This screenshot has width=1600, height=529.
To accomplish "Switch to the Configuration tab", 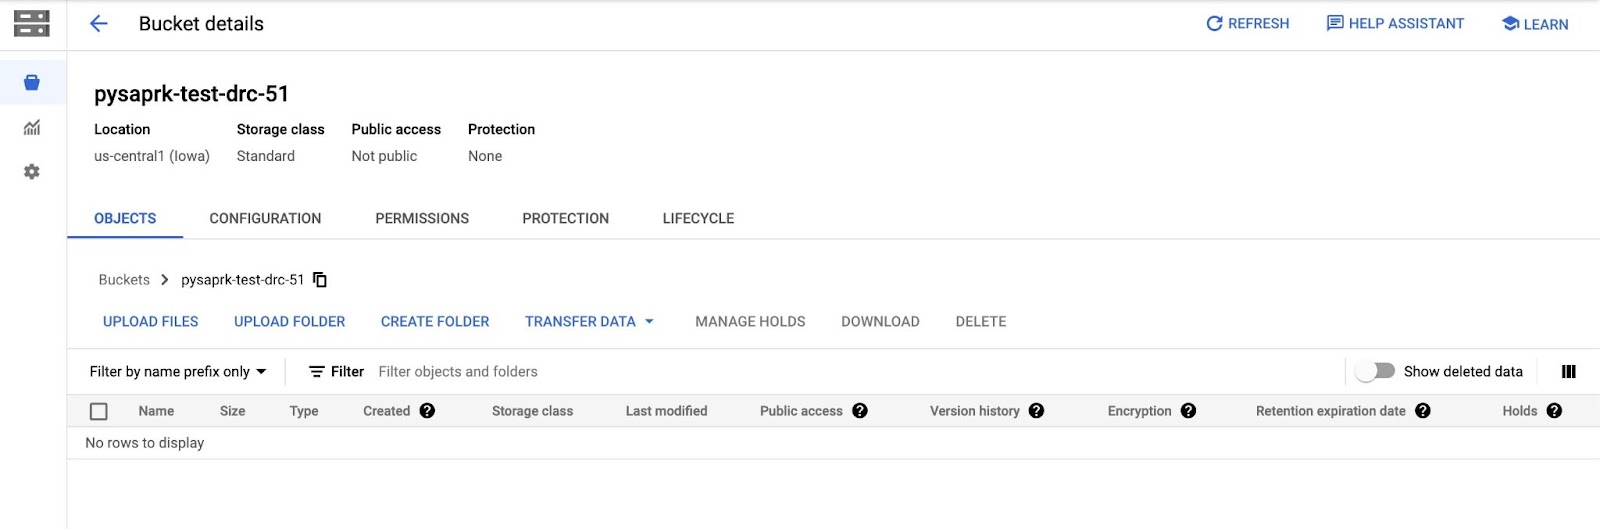I will point(265,219).
